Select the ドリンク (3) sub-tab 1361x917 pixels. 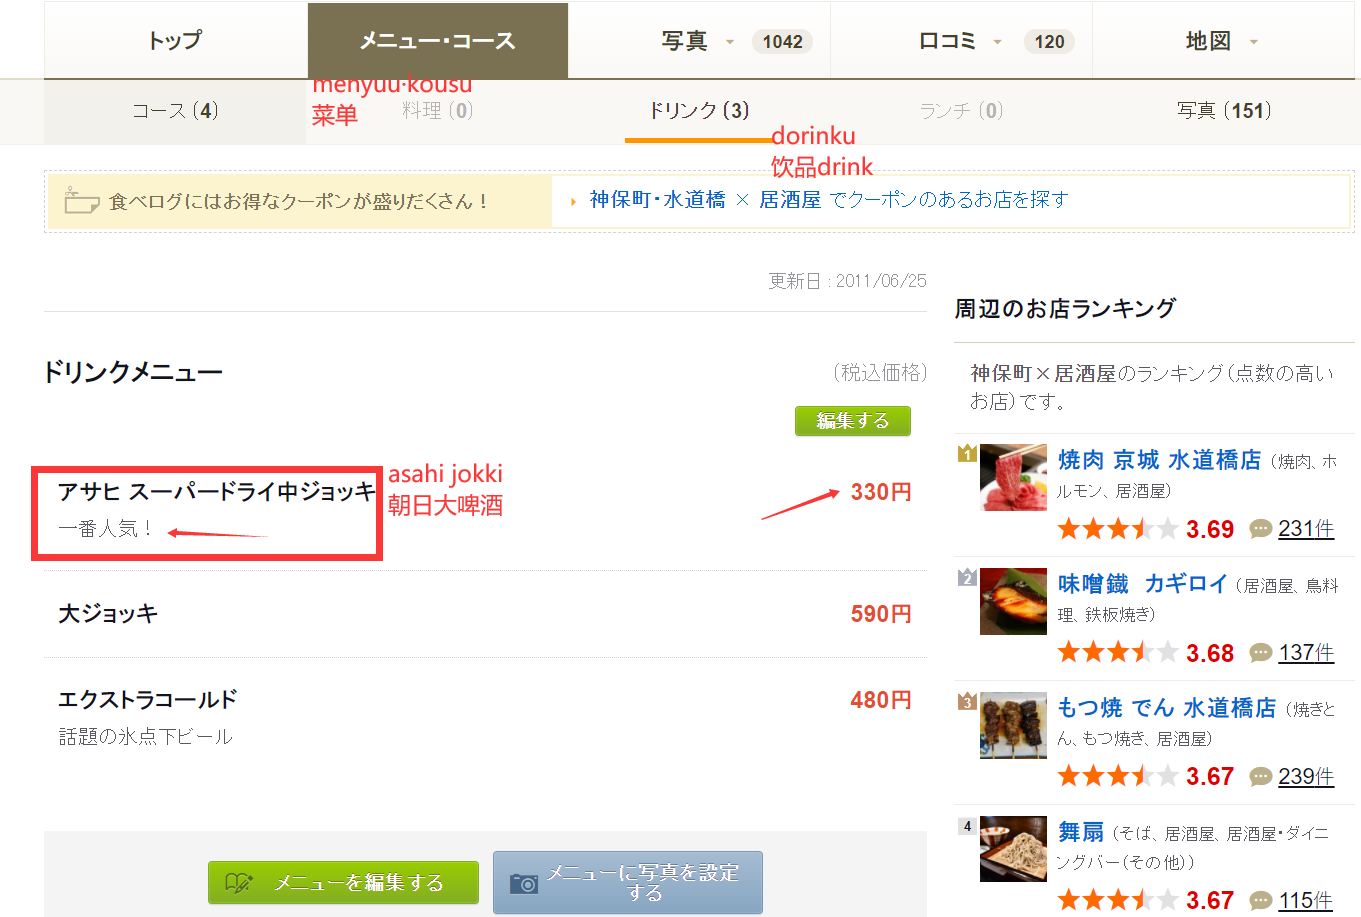coord(699,111)
